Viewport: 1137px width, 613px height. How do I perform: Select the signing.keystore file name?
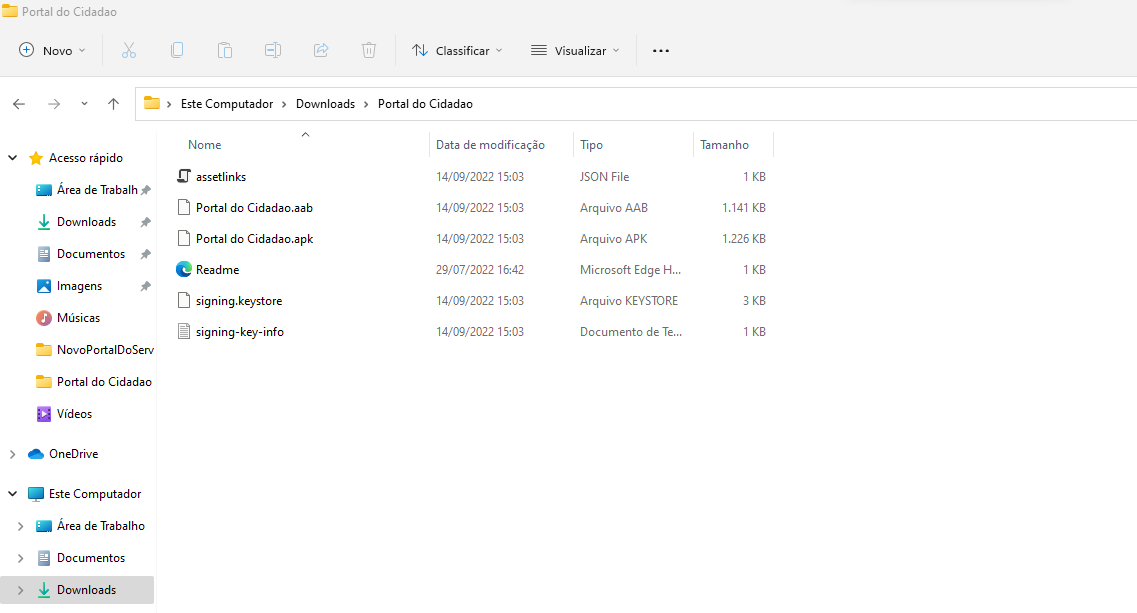coord(239,300)
